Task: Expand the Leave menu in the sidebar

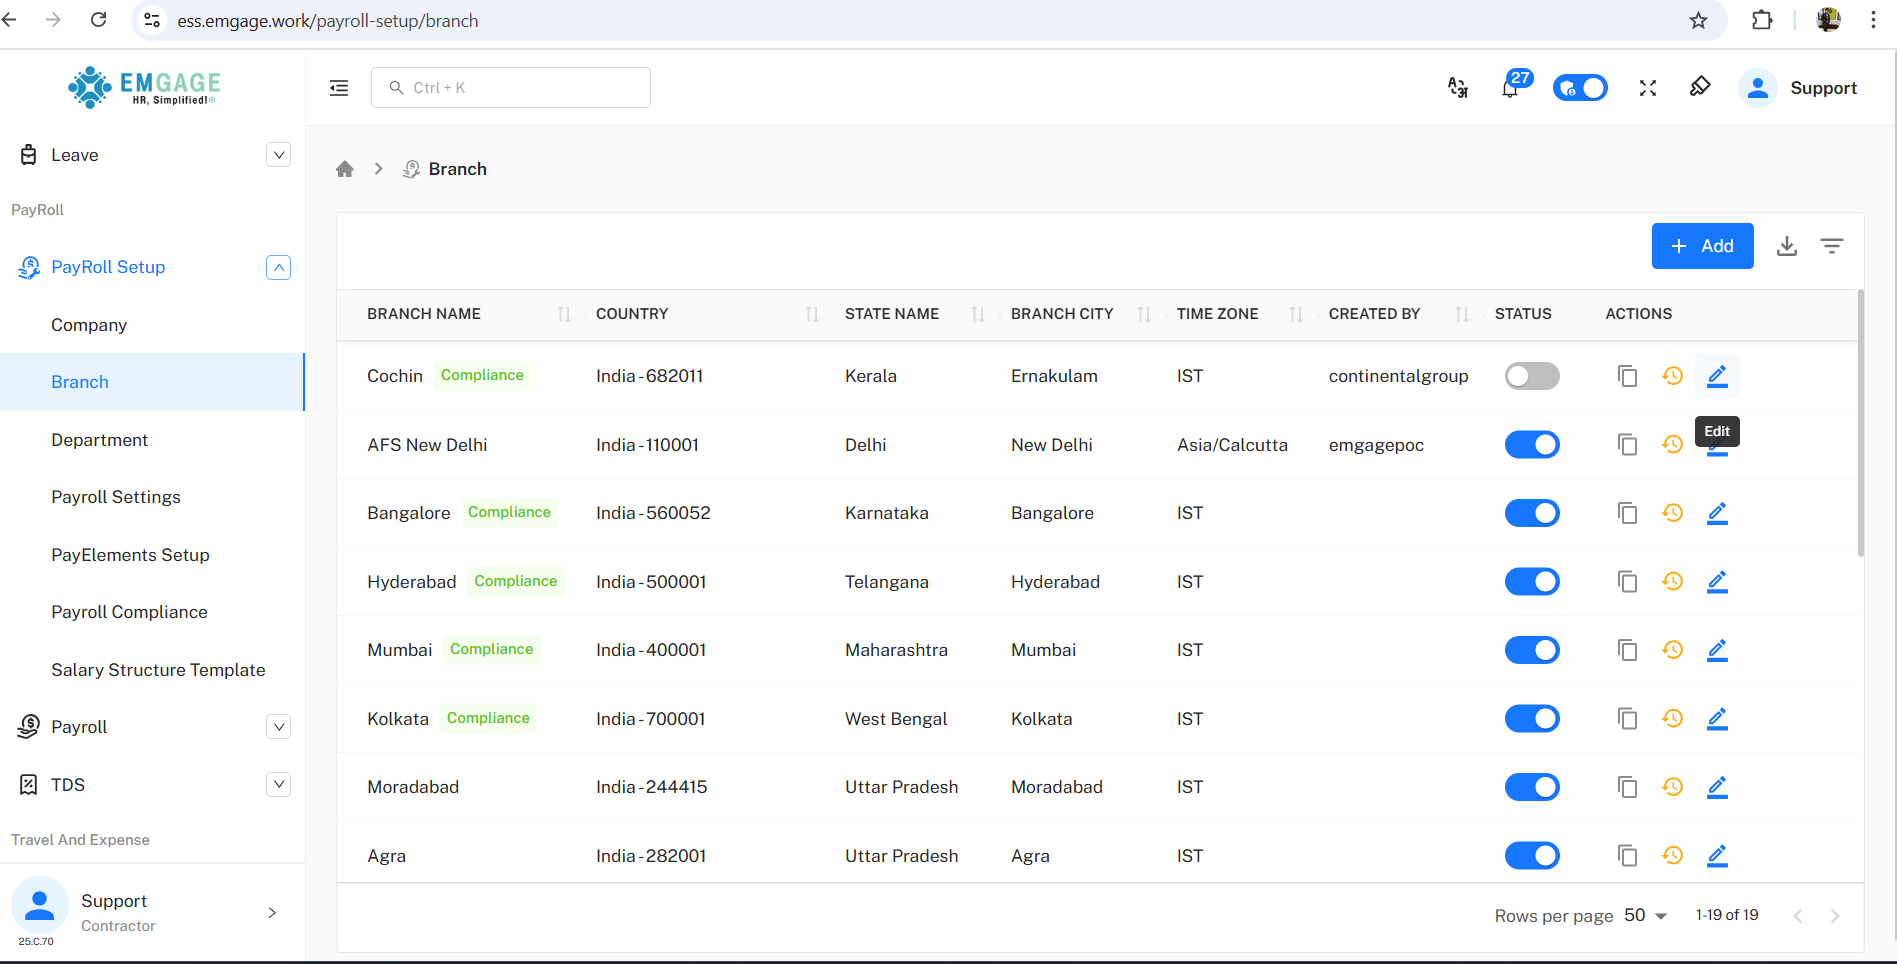Action: (279, 155)
